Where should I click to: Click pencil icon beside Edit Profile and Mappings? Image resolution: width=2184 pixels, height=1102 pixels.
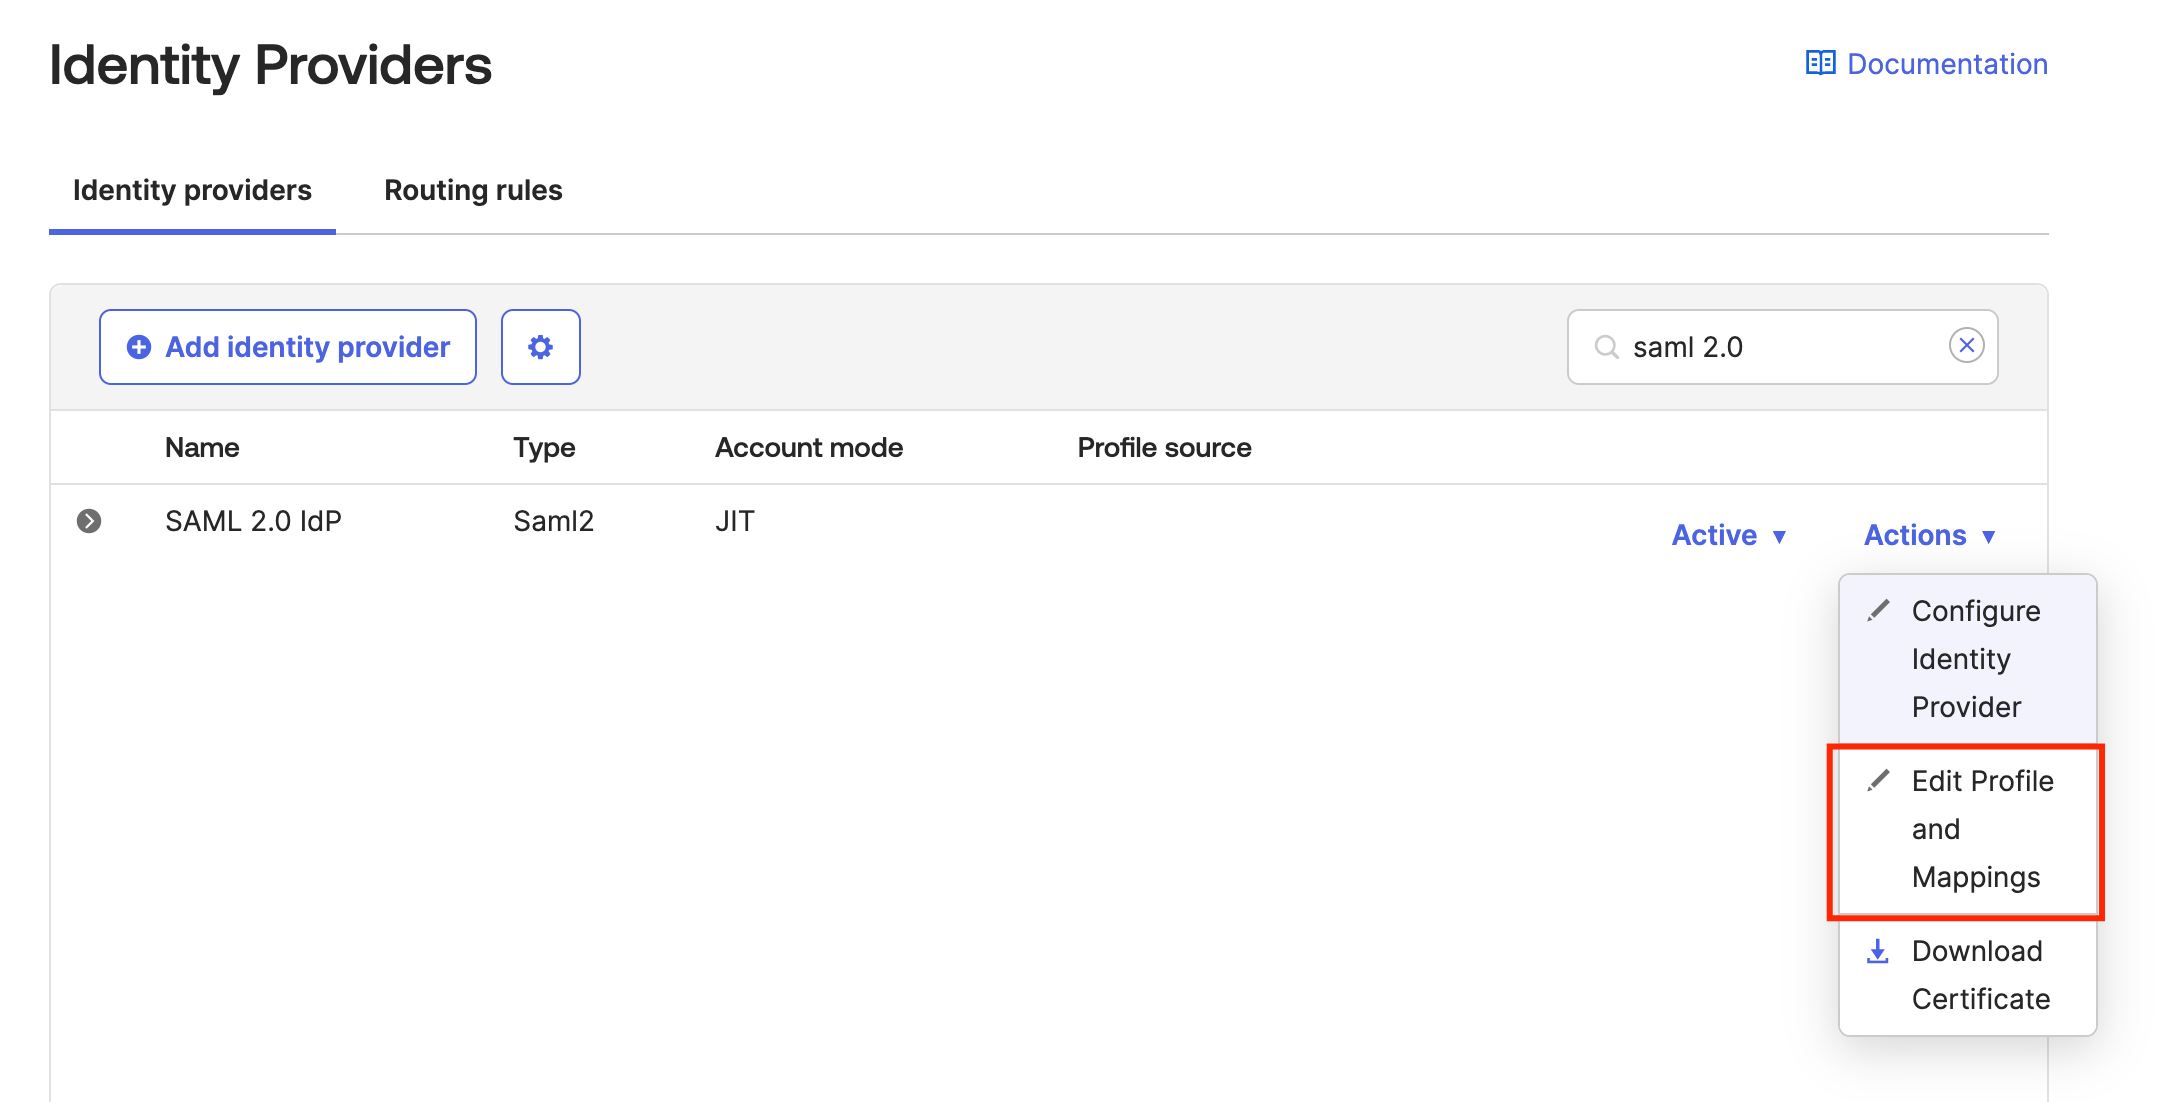click(x=1878, y=780)
